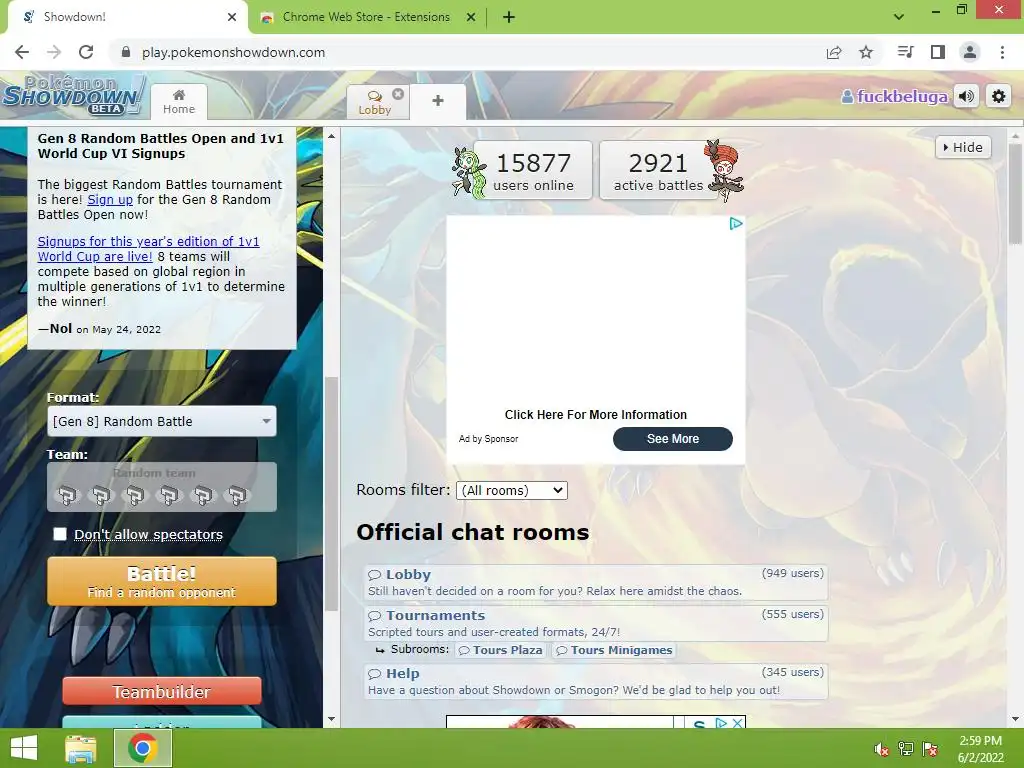
Task: Click the Showdown tab favicon
Action: tap(29, 17)
